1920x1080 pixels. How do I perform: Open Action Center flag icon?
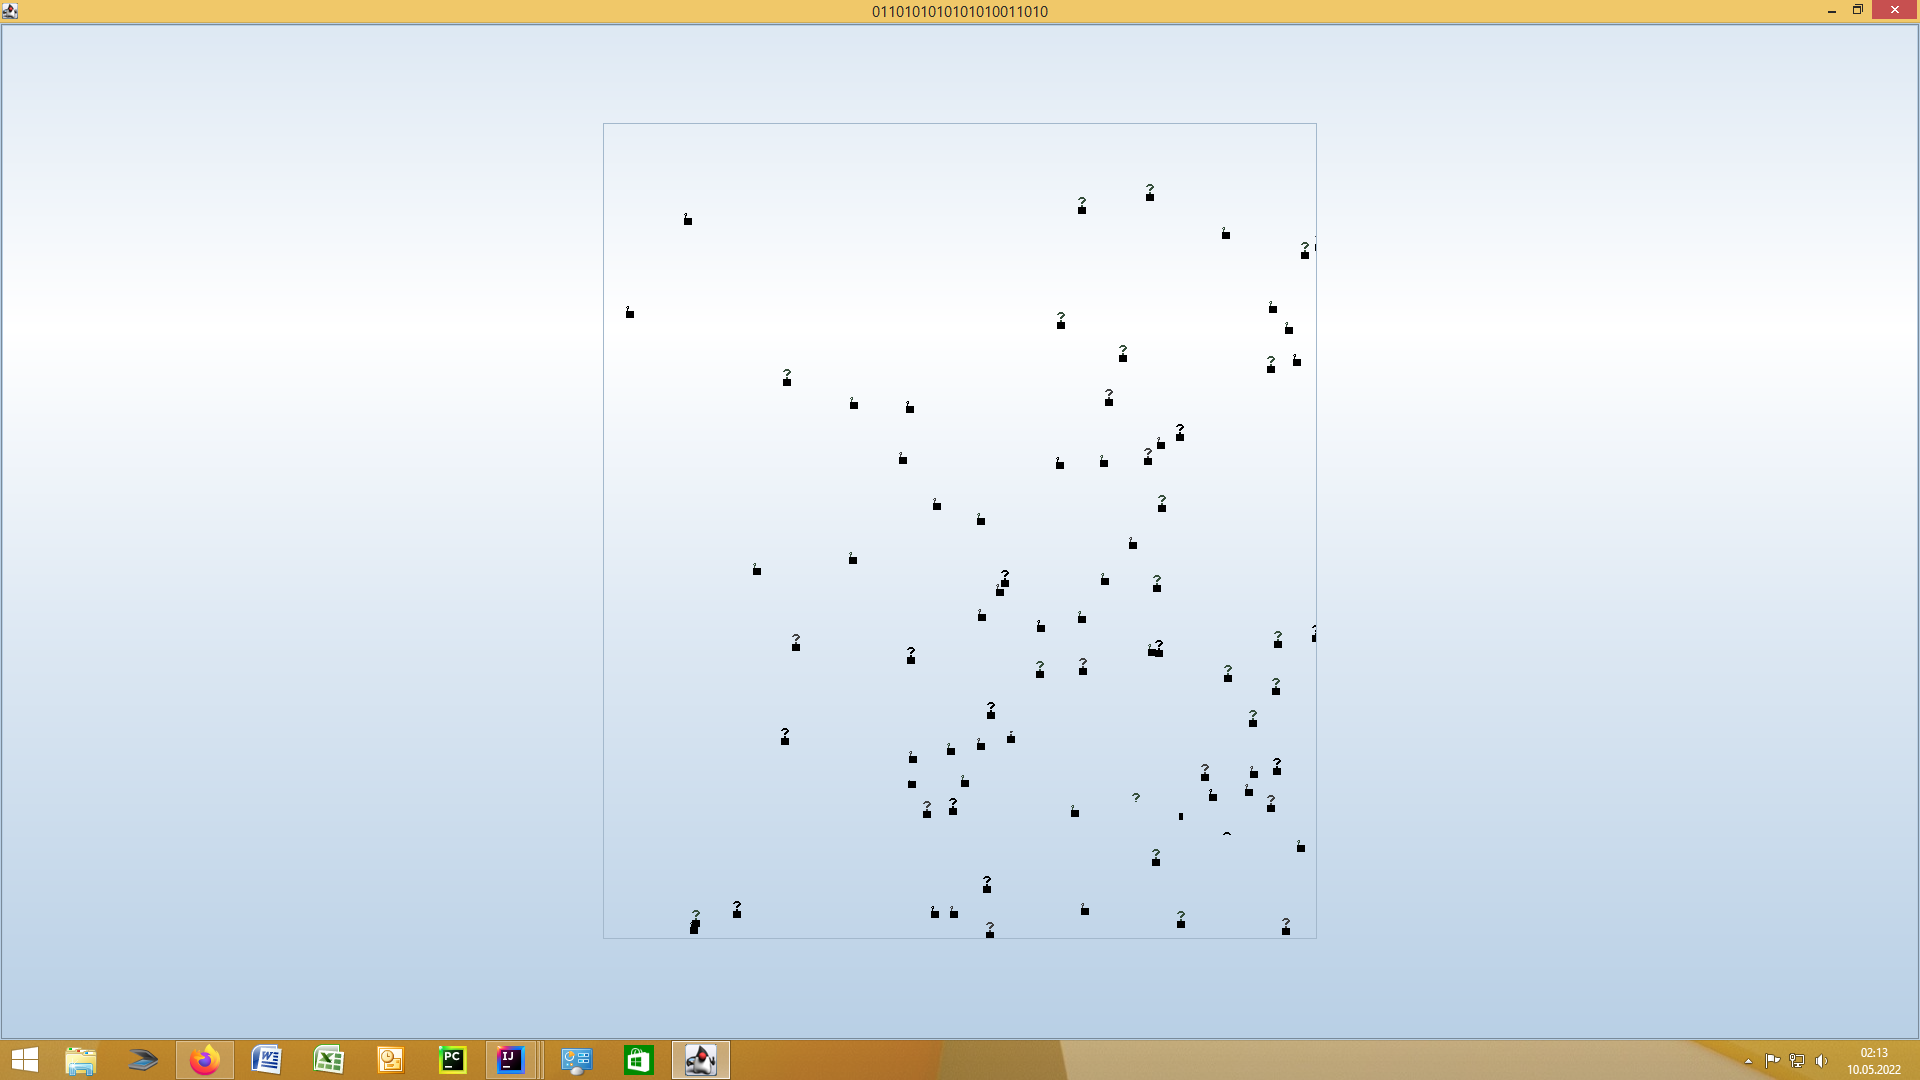1772,1061
